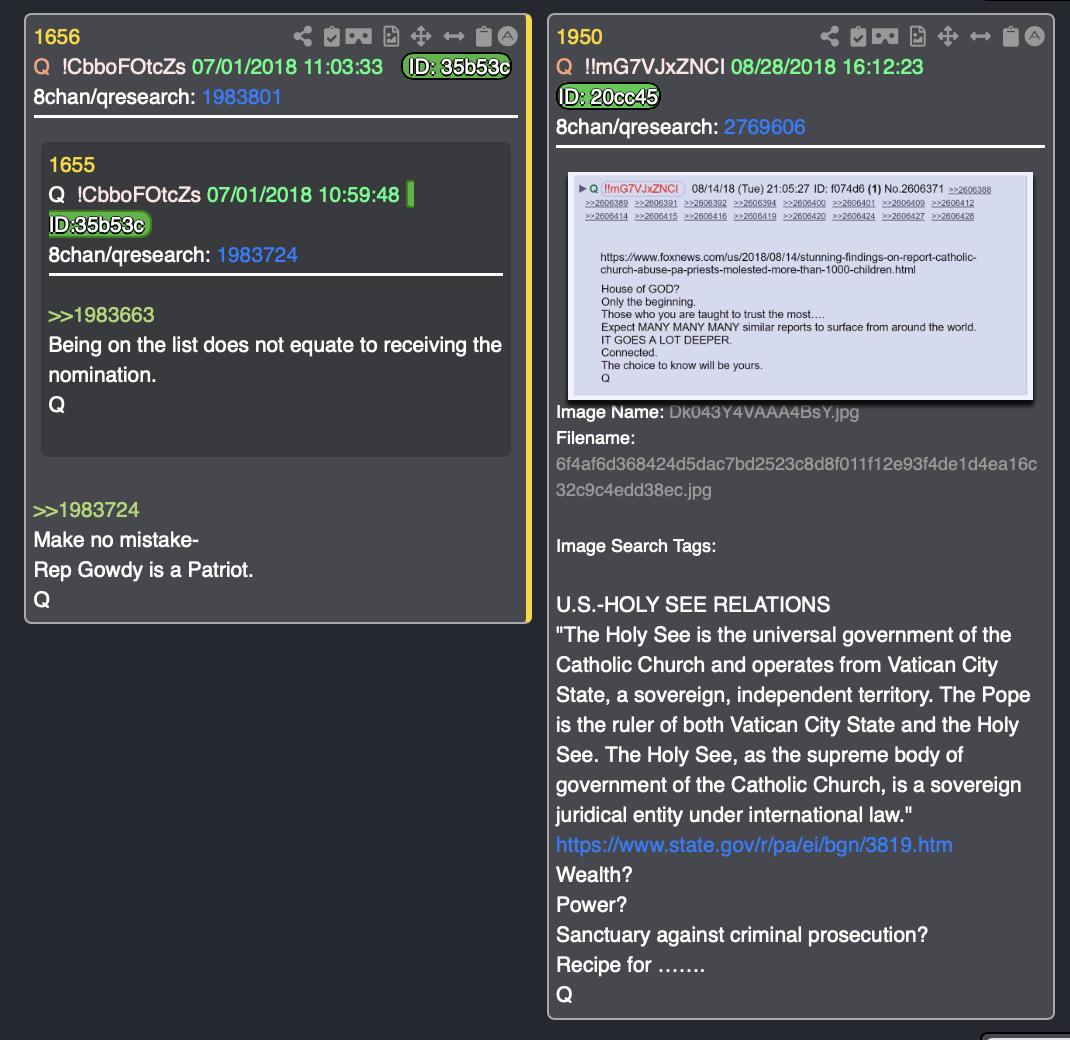
Task: Click the four-way move arrows icon on post 1950
Action: pyautogui.click(x=948, y=36)
